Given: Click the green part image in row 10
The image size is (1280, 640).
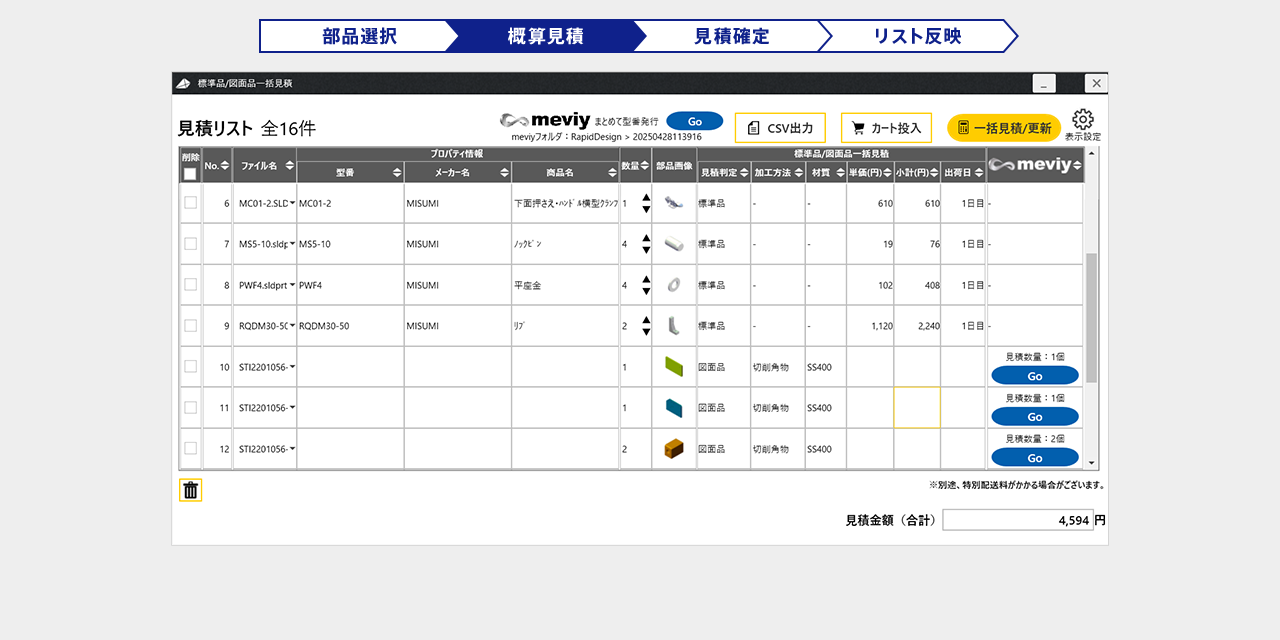Looking at the screenshot, I should tap(673, 367).
